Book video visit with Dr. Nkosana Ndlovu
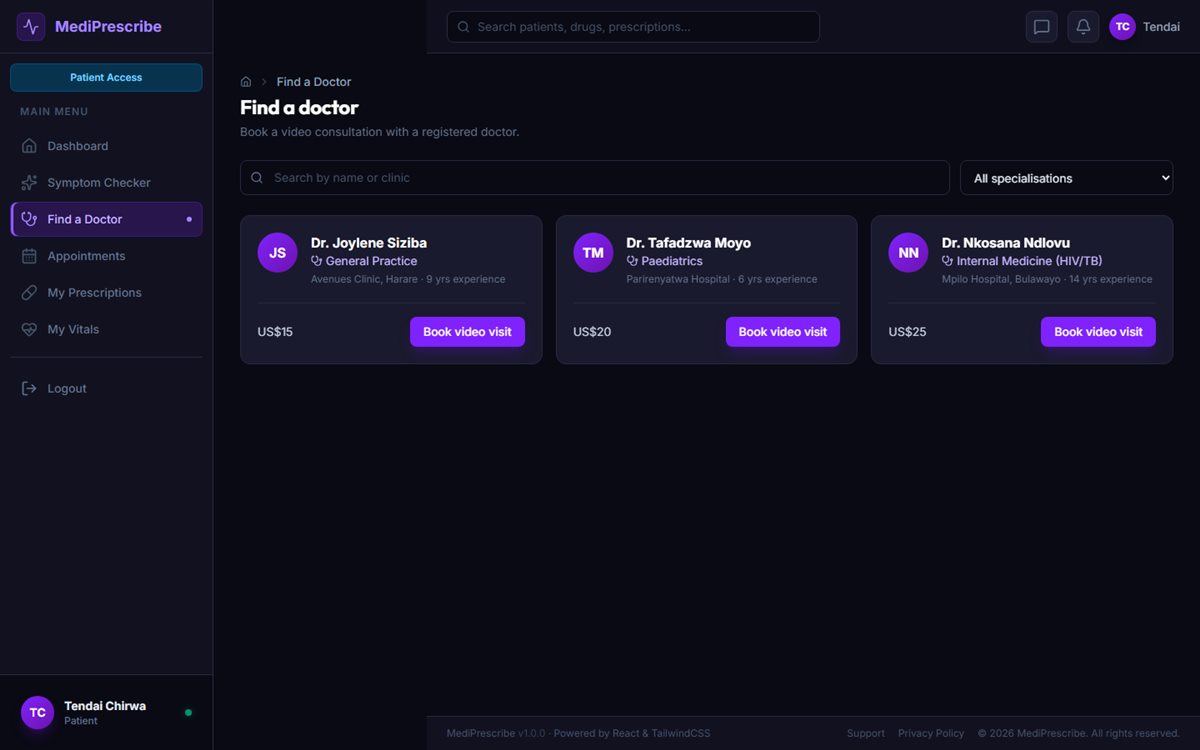Image resolution: width=1200 pixels, height=750 pixels. (x=1098, y=332)
